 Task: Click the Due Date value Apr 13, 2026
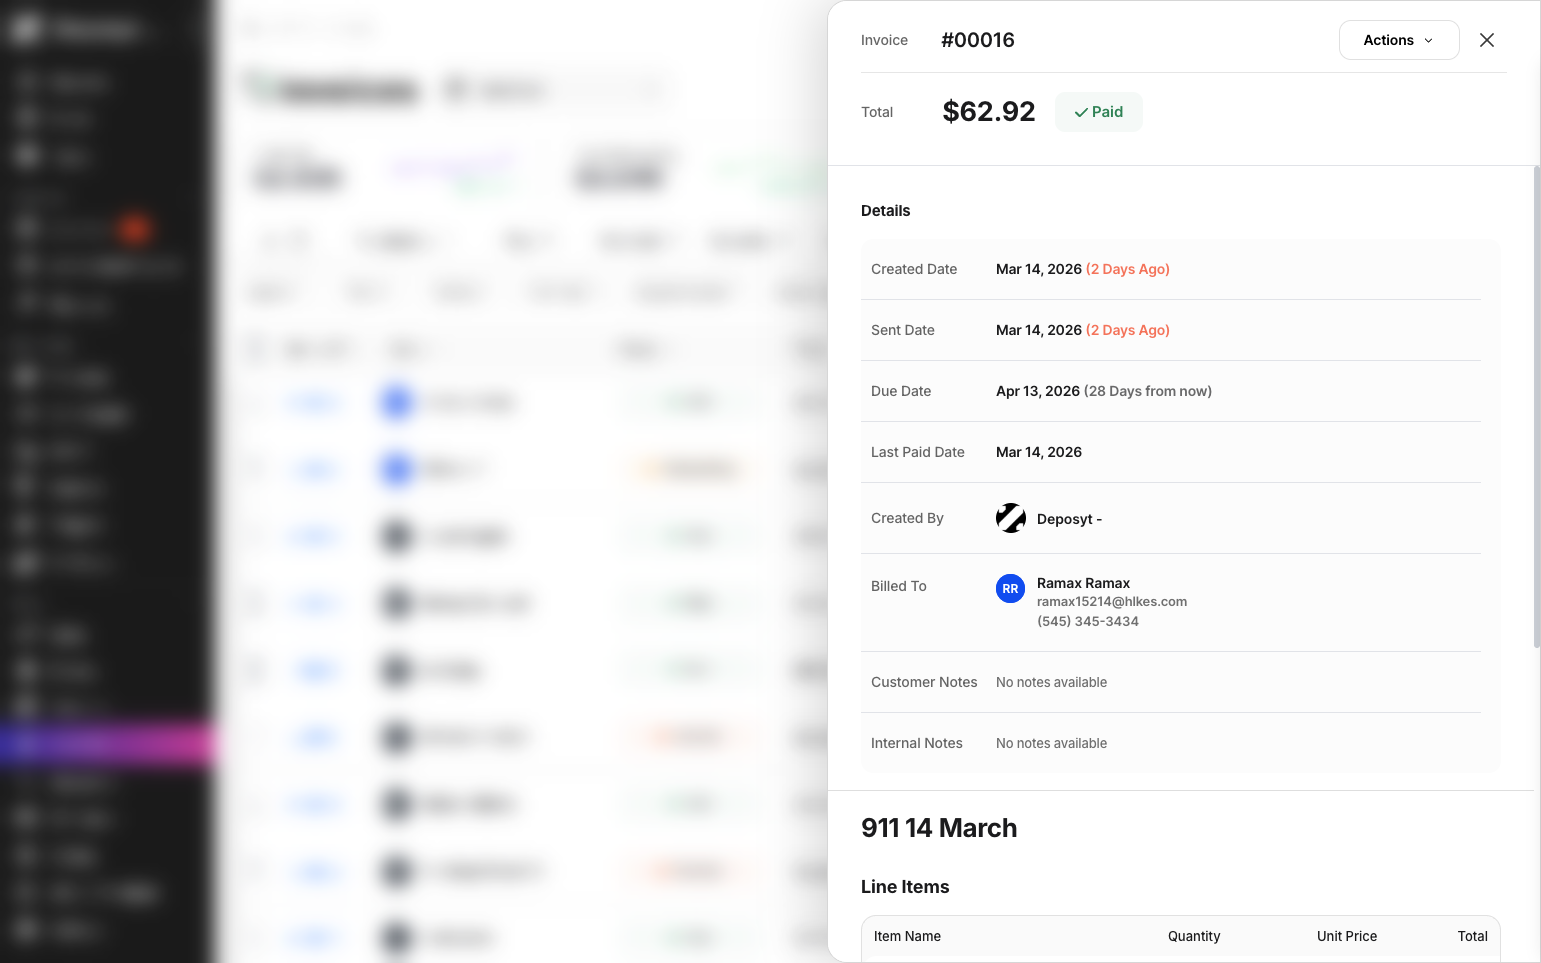(1038, 391)
